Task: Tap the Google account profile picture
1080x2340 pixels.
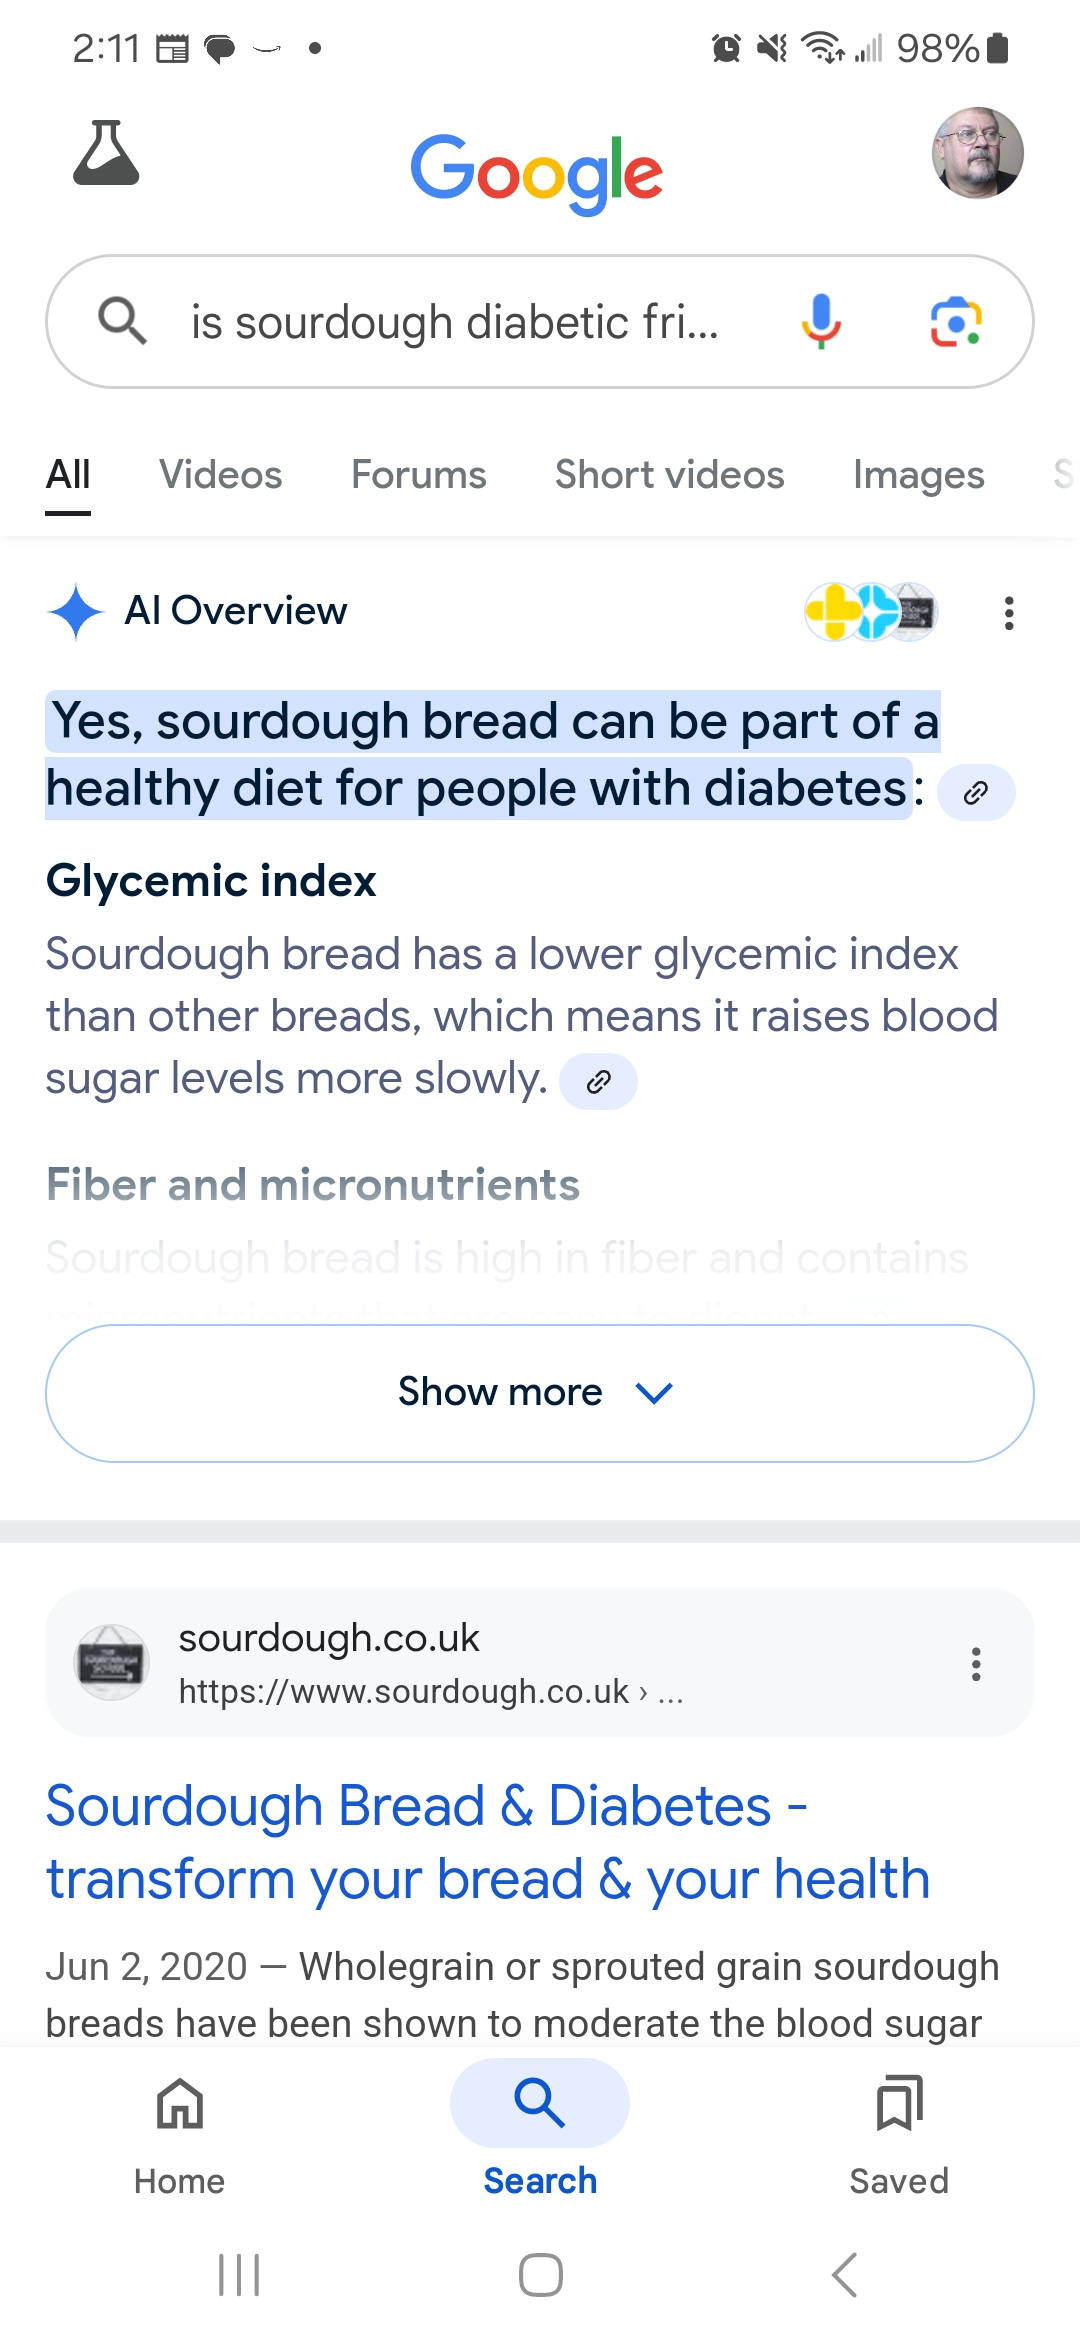Action: (x=977, y=153)
